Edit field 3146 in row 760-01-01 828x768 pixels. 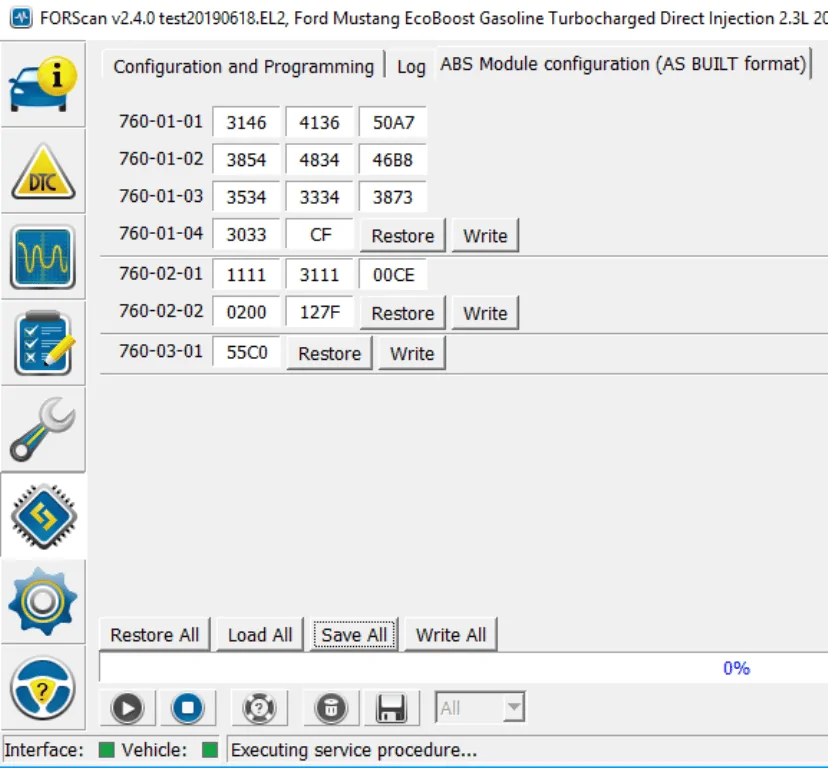pyautogui.click(x=246, y=123)
